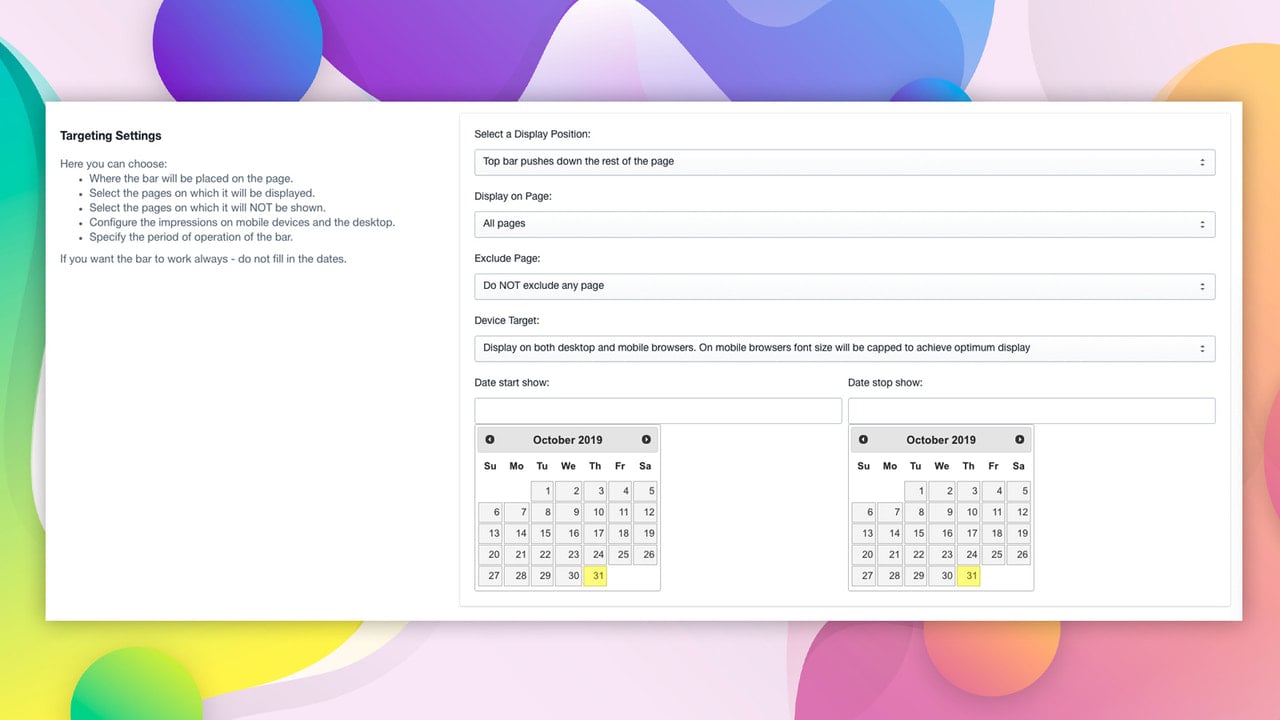The height and width of the screenshot is (720, 1280).
Task: Pick October 8 in stop date calendar
Action: pyautogui.click(x=916, y=512)
